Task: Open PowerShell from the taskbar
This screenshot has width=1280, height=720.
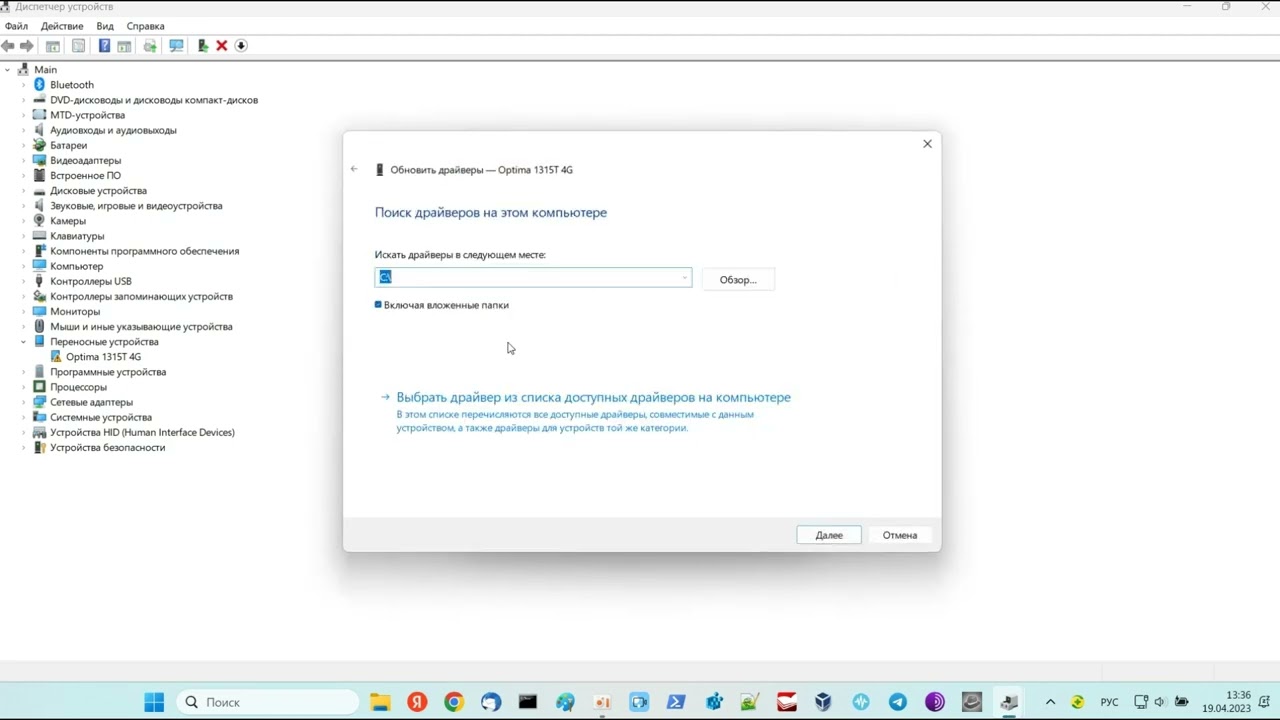Action: pos(676,702)
